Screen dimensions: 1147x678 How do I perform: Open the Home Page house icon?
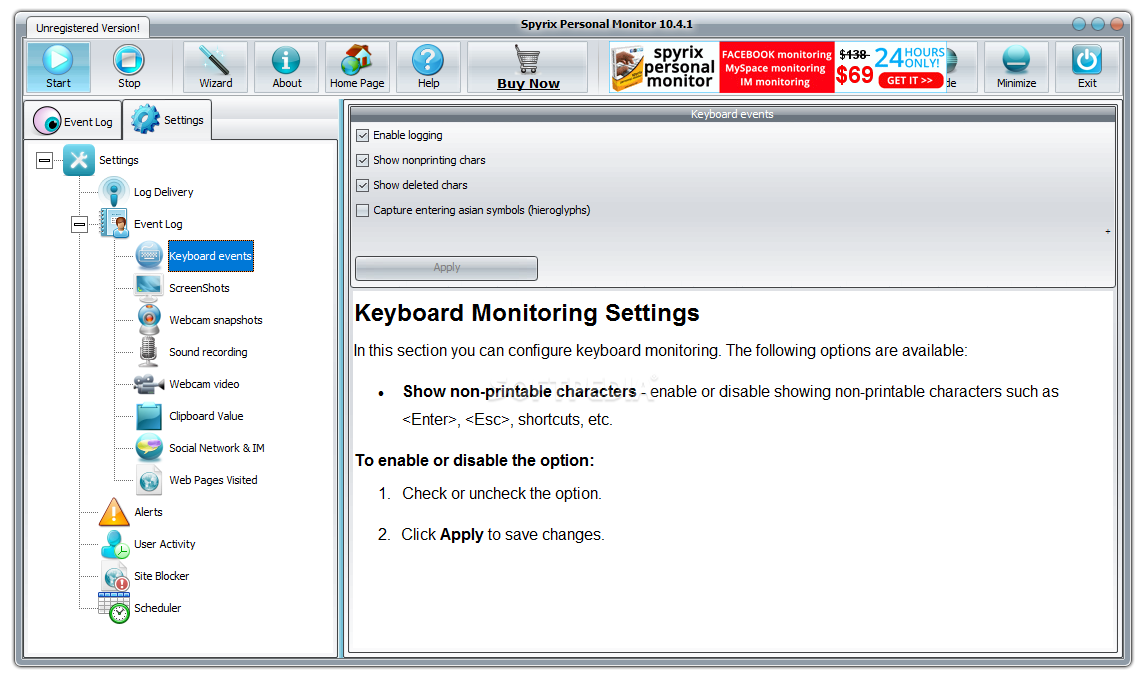click(357, 60)
